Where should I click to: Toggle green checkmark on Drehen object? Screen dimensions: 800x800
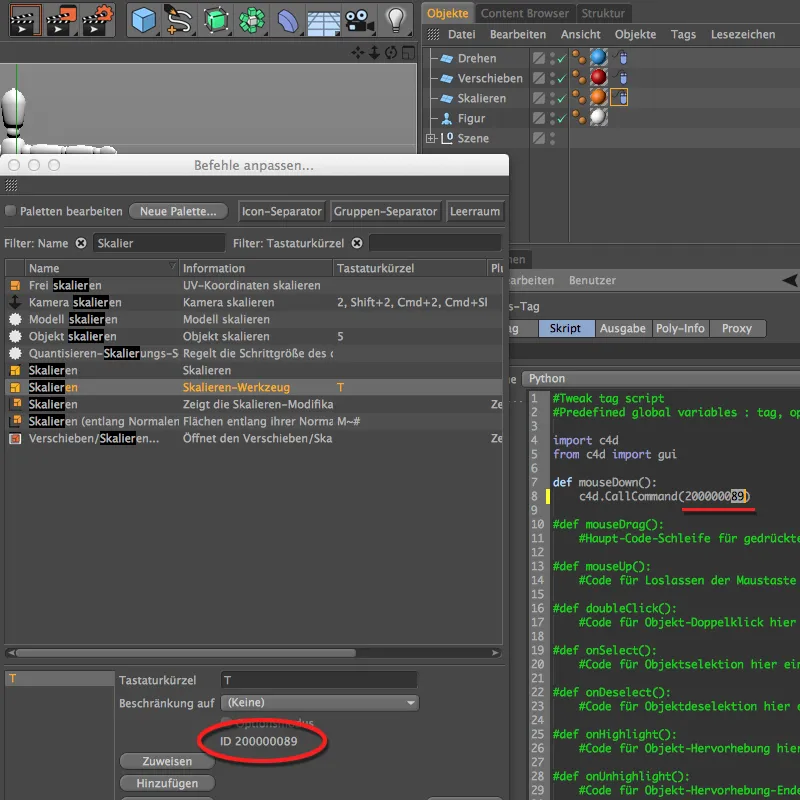(x=561, y=59)
